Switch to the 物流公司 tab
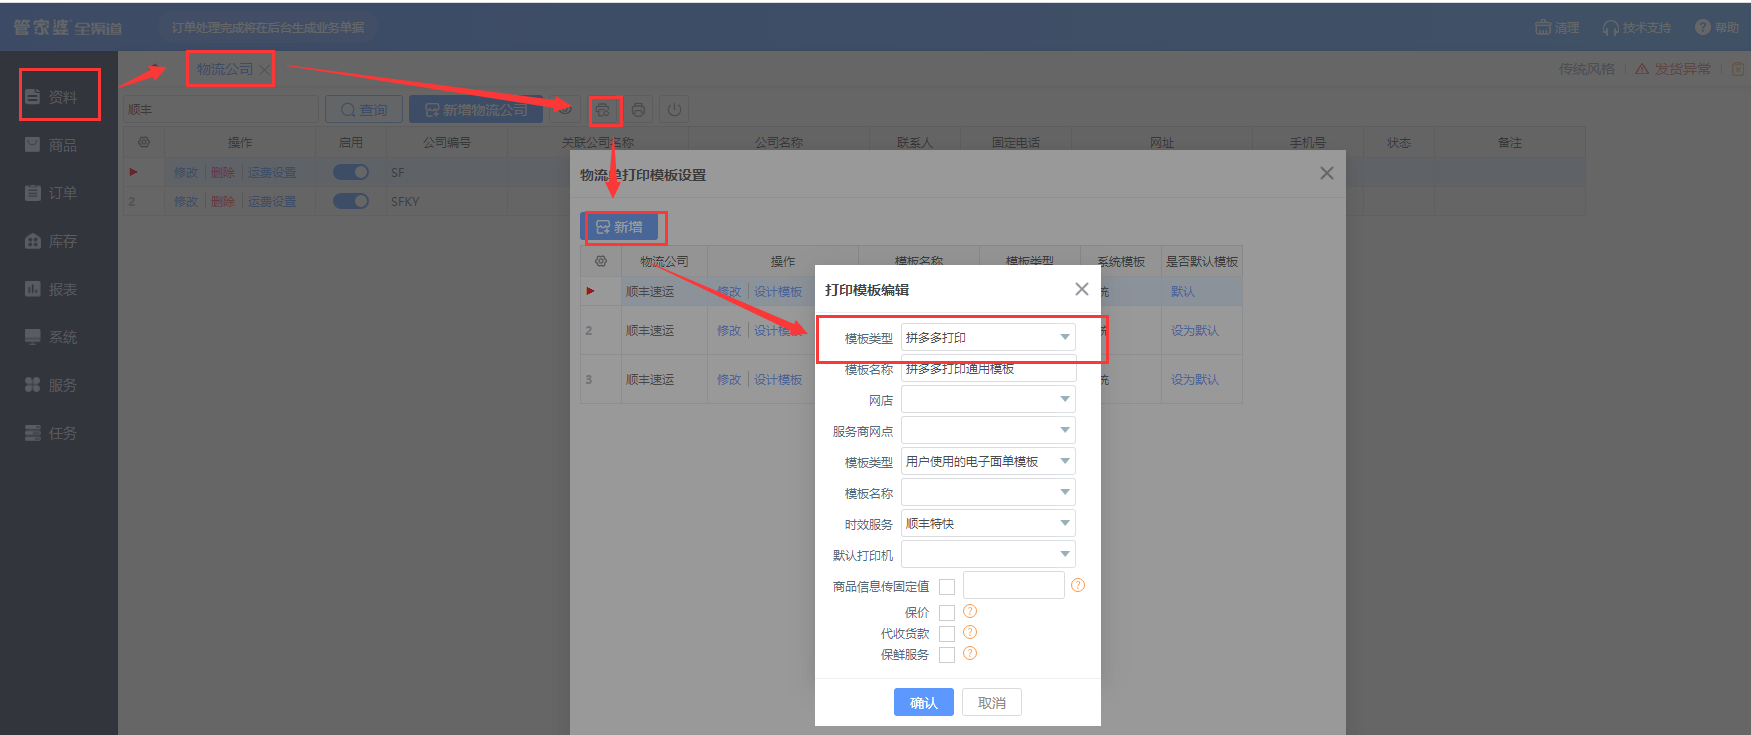 click(225, 69)
